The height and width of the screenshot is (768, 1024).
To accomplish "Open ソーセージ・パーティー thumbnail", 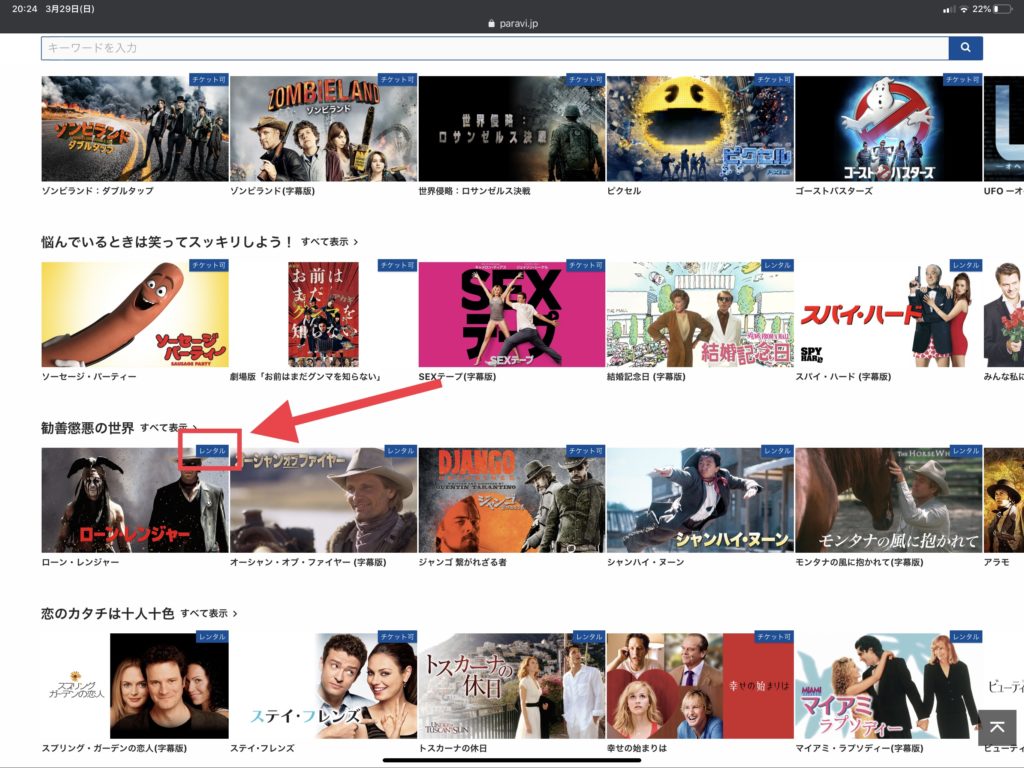I will (135, 314).
